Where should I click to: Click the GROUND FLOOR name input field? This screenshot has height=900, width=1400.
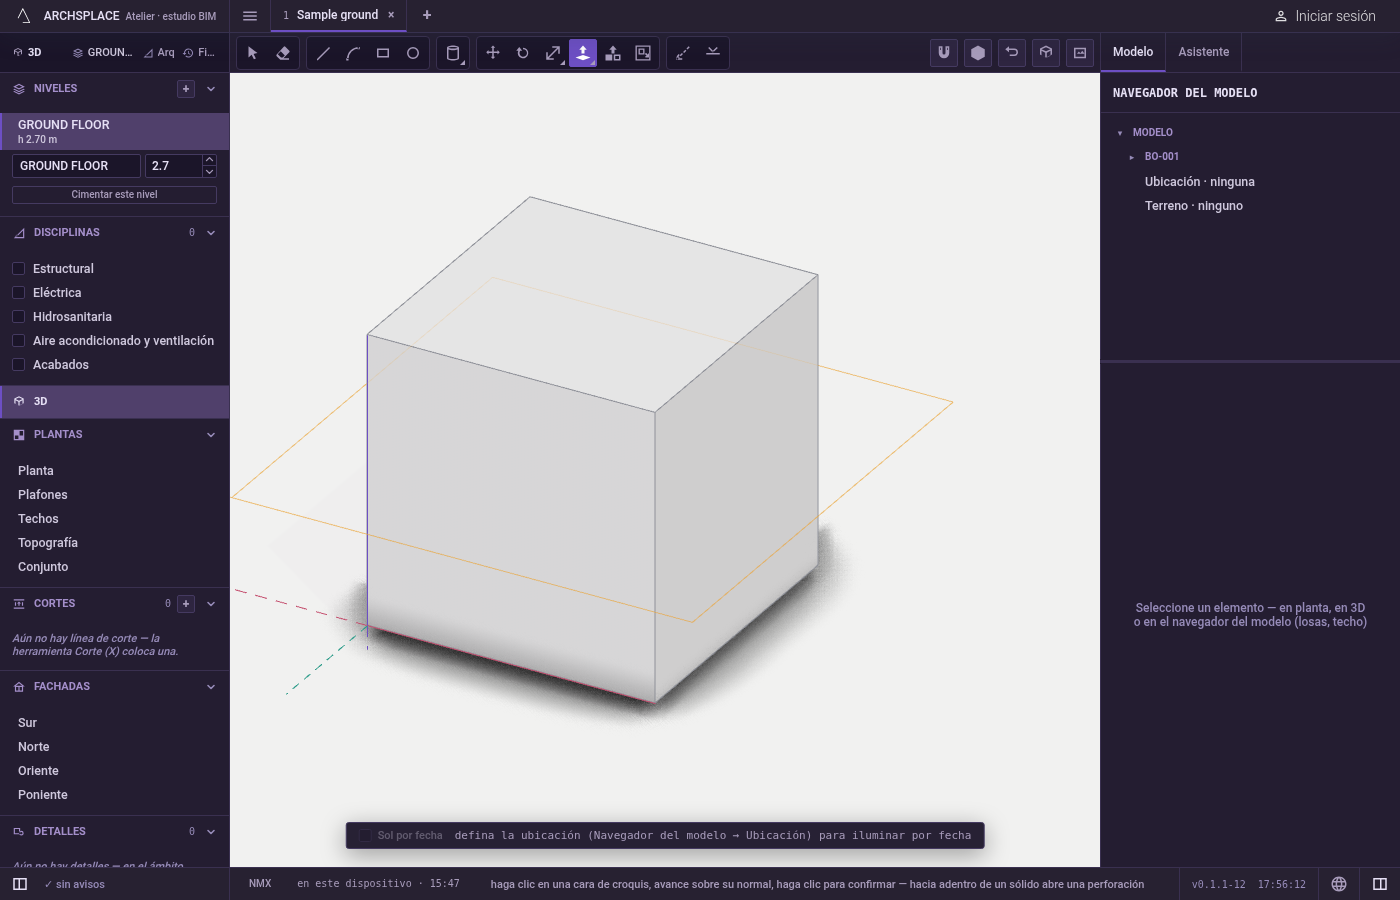[x=76, y=166]
